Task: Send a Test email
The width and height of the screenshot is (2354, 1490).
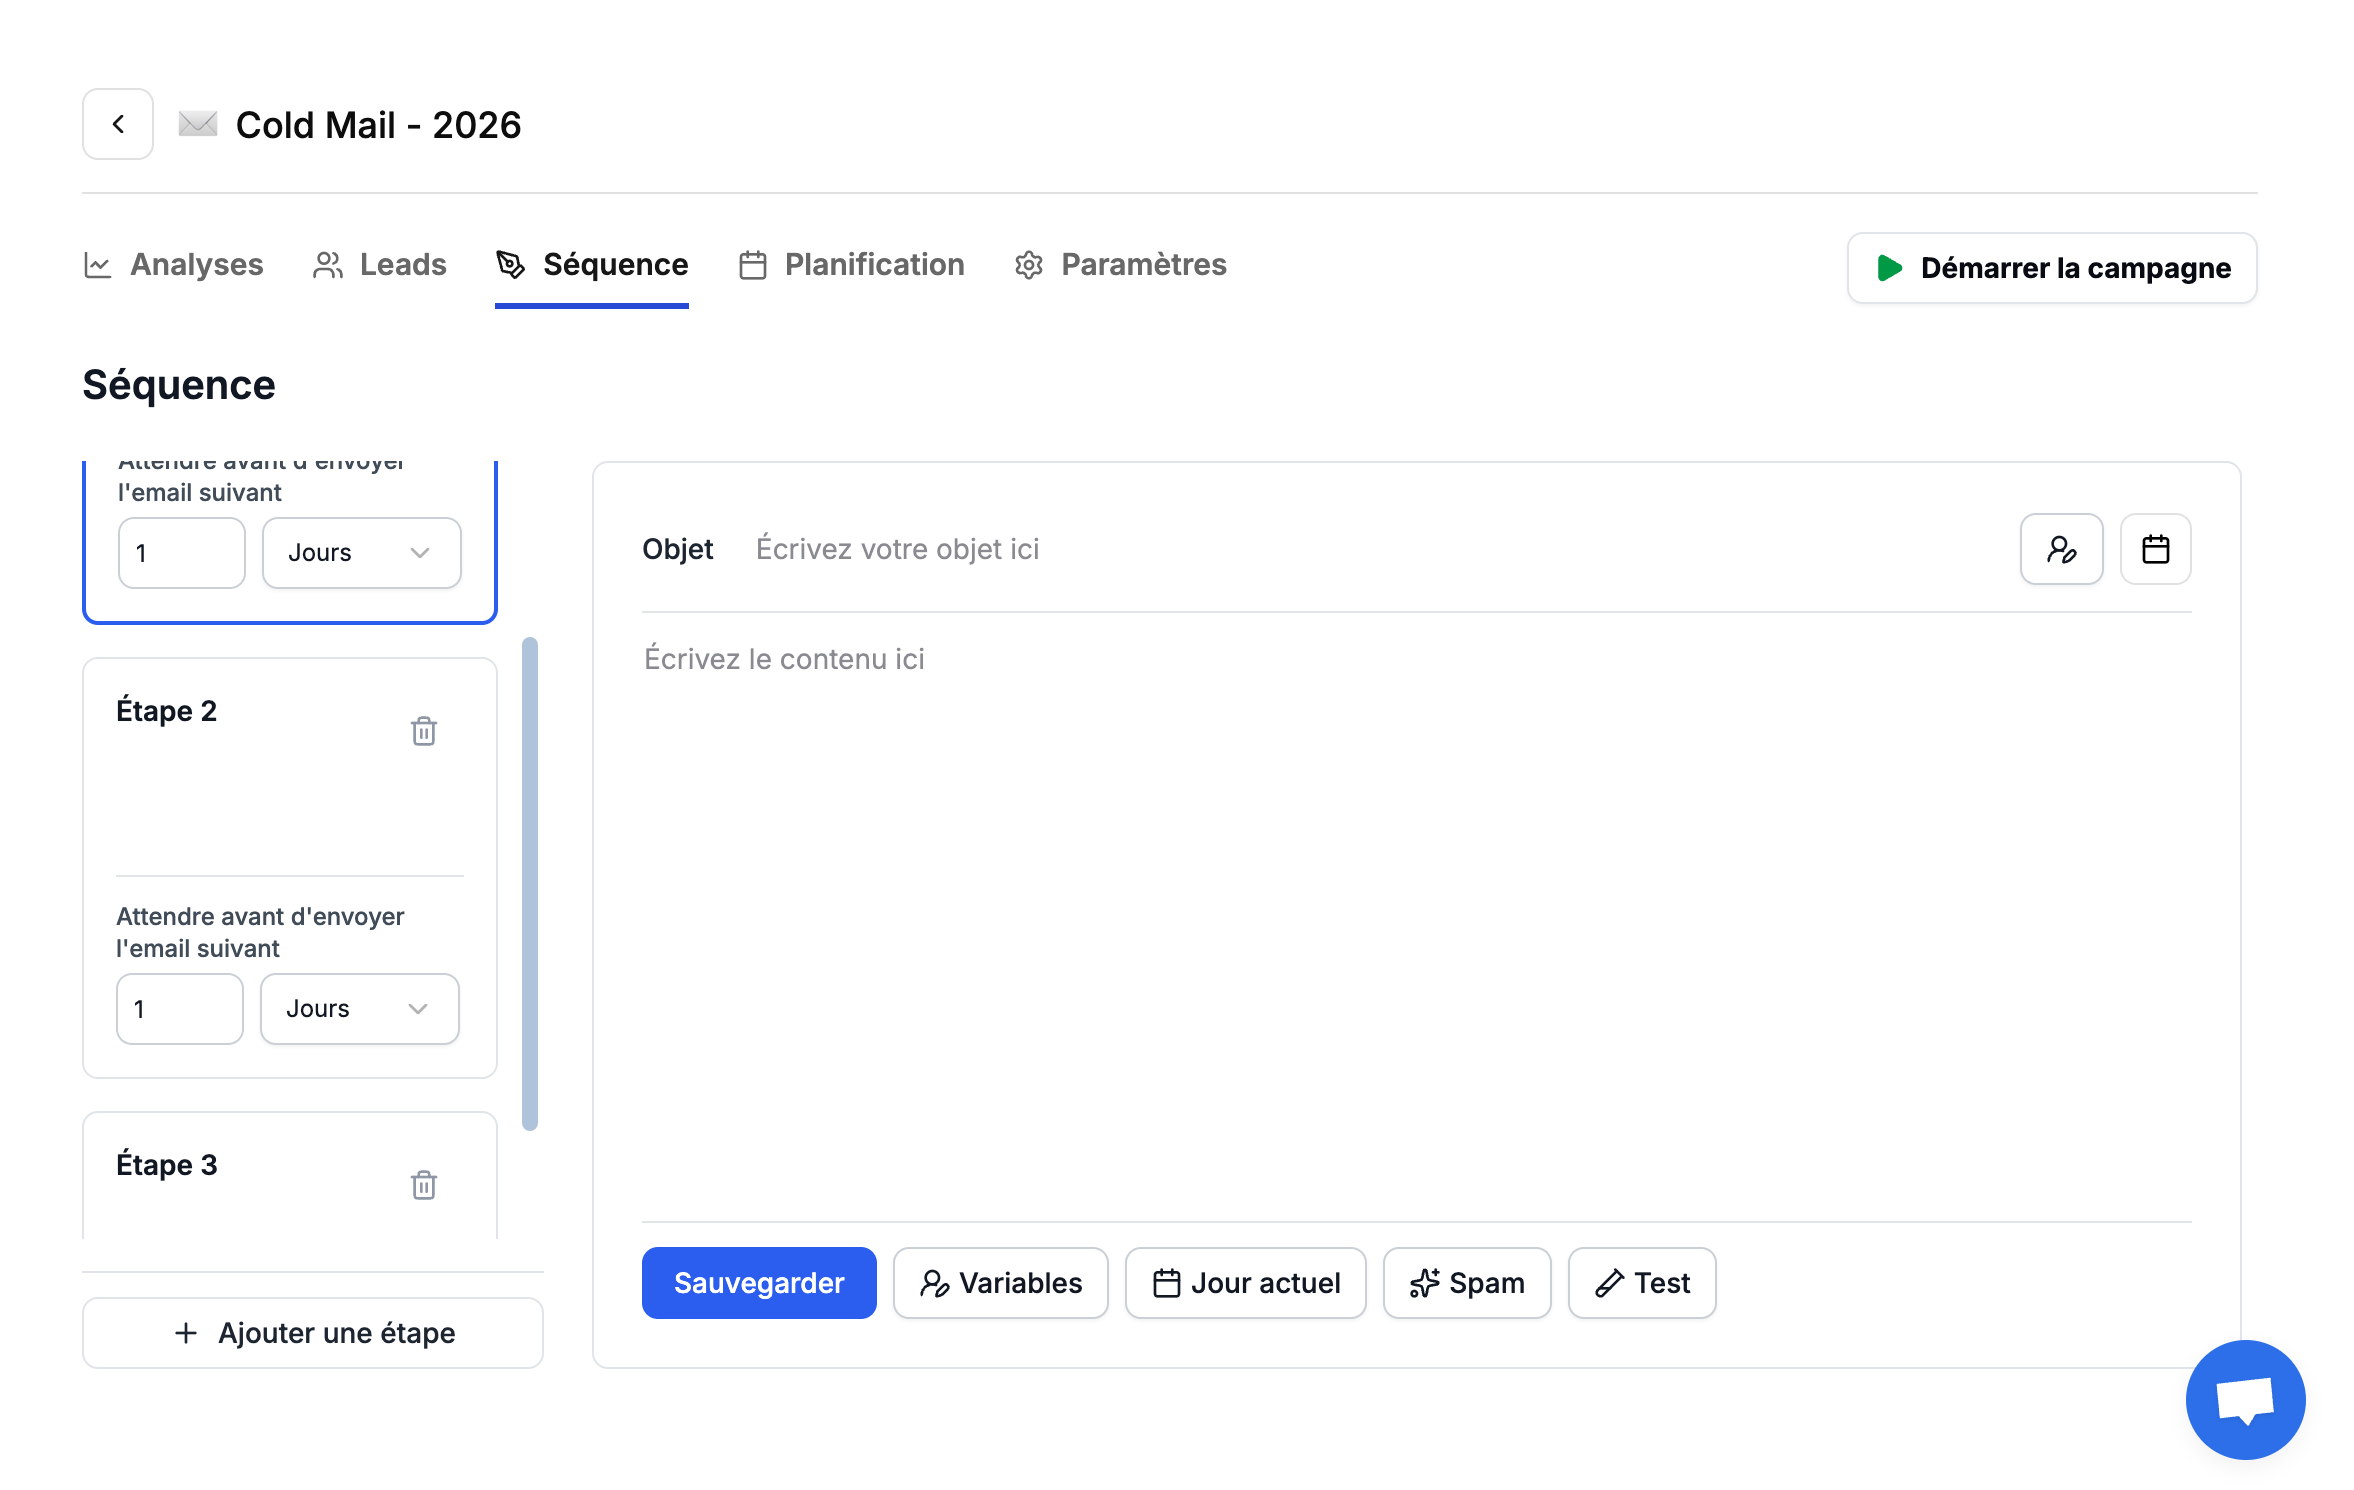Action: click(1641, 1283)
